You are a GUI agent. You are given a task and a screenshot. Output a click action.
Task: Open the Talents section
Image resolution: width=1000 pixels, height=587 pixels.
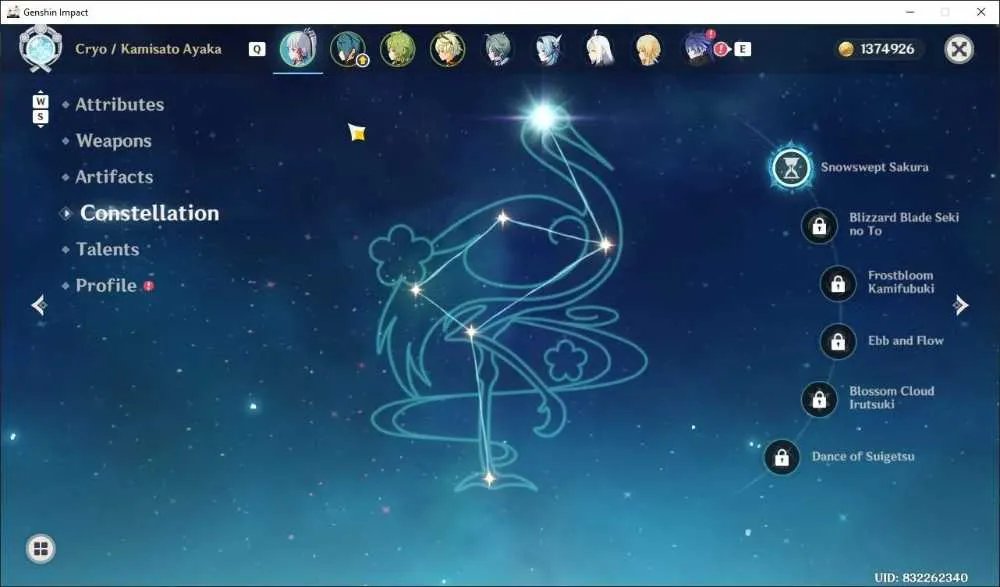coord(107,249)
